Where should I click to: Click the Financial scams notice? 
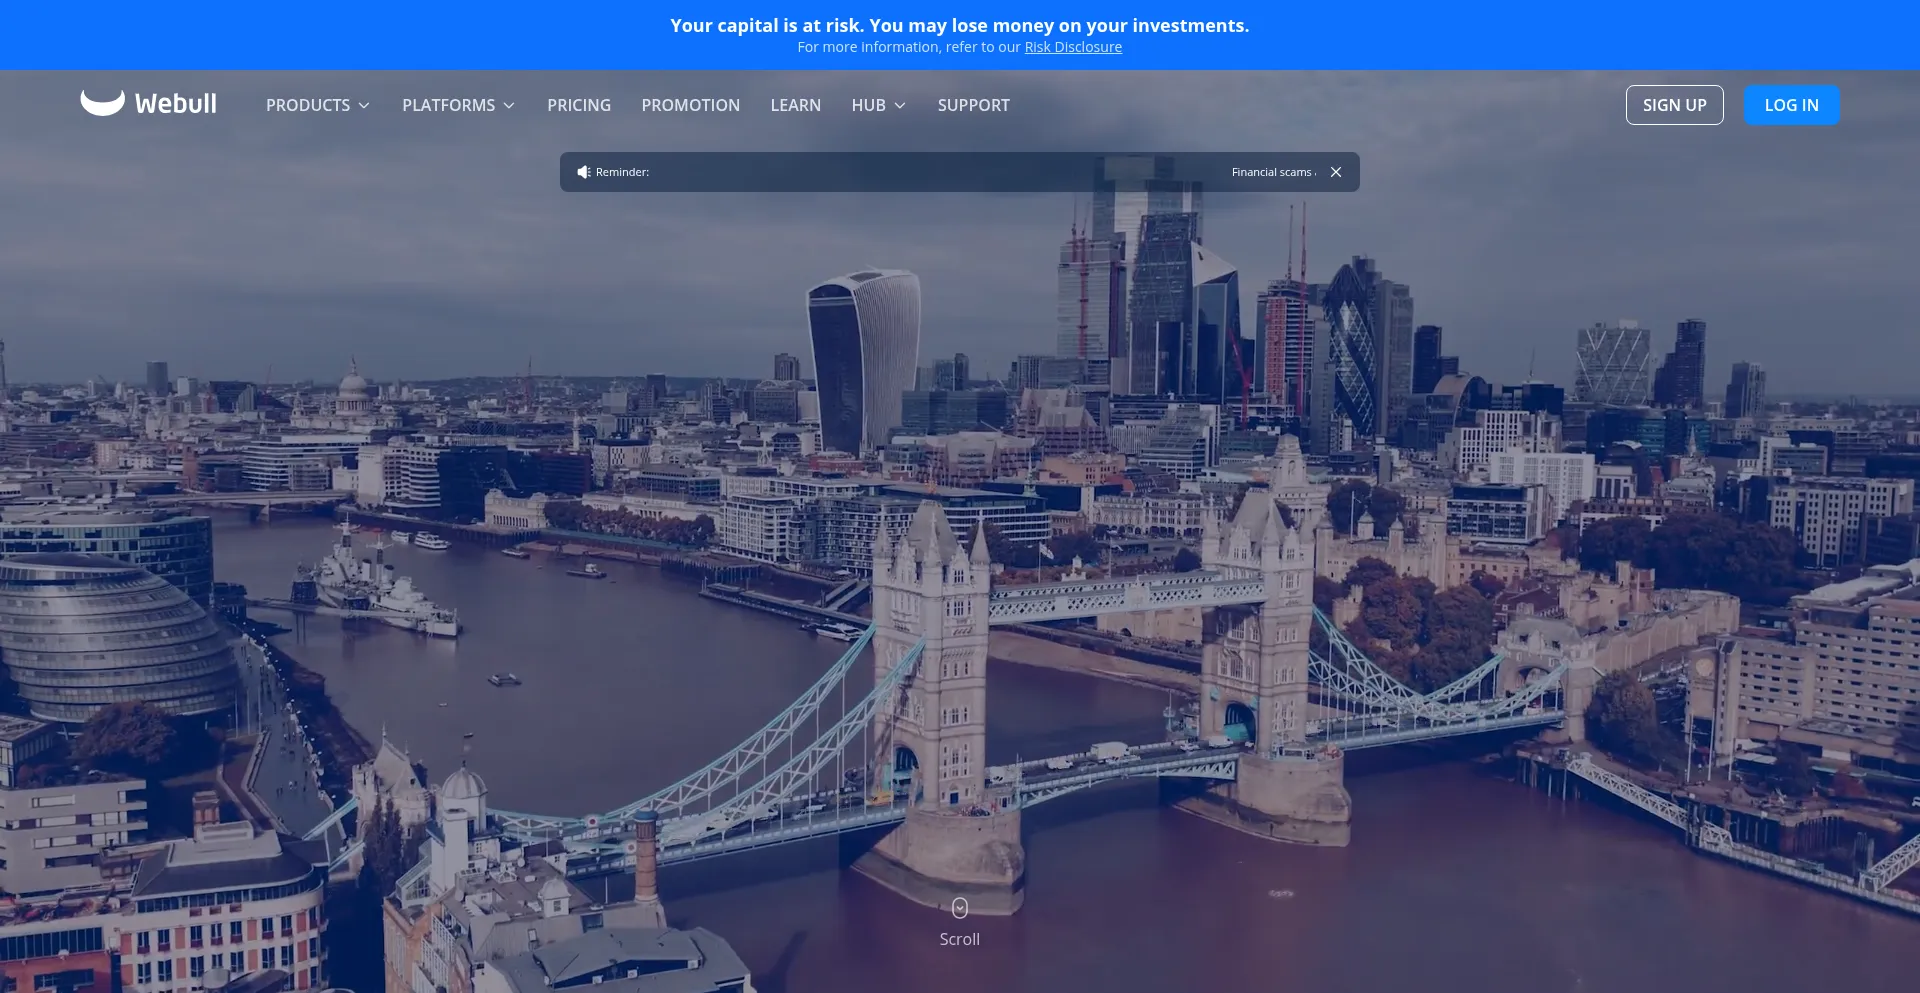[1271, 172]
